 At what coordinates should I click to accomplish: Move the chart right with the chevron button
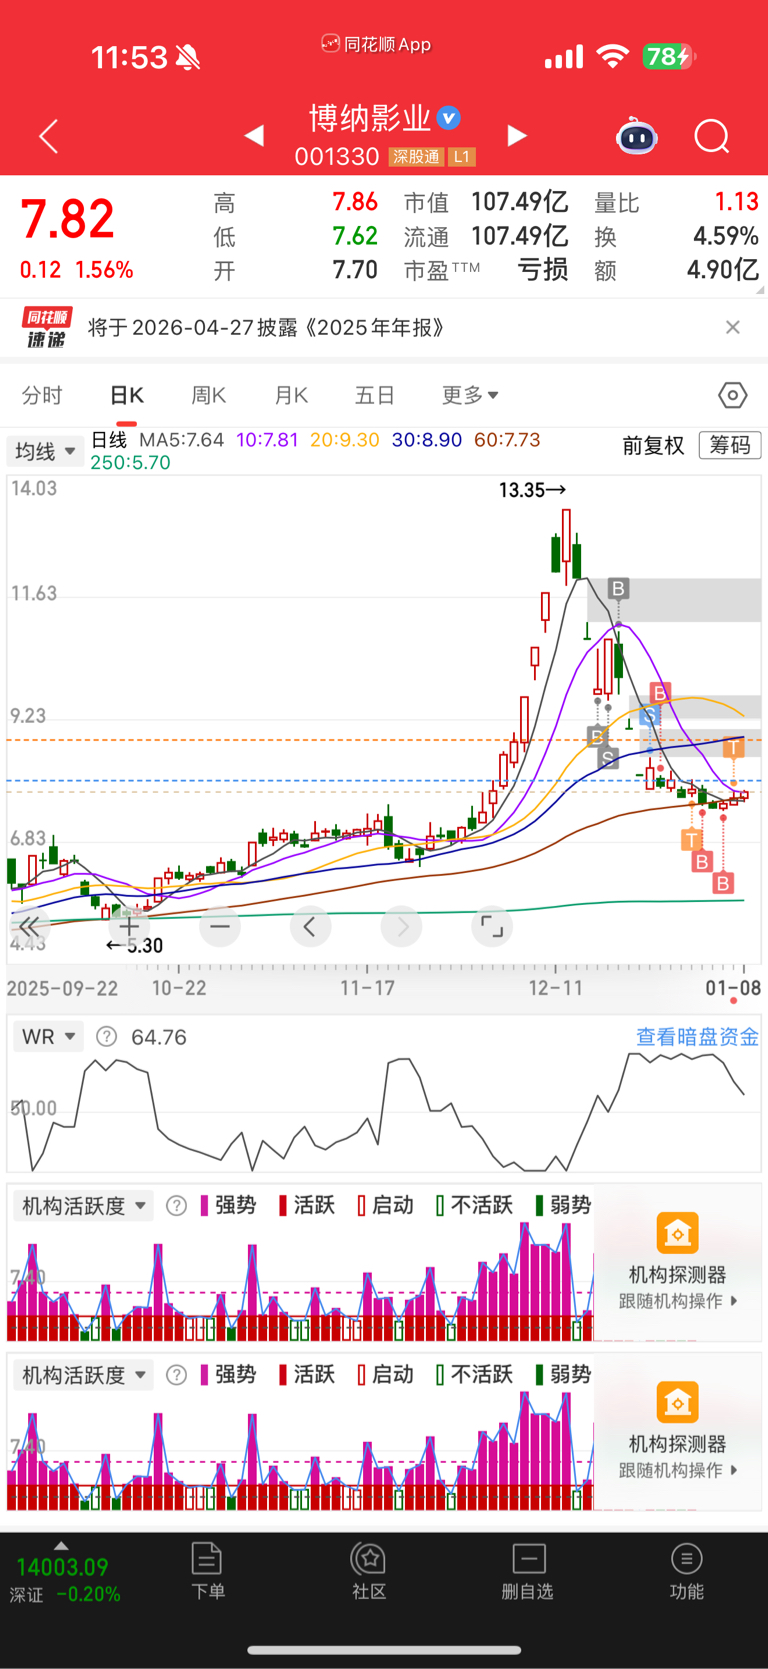click(402, 927)
